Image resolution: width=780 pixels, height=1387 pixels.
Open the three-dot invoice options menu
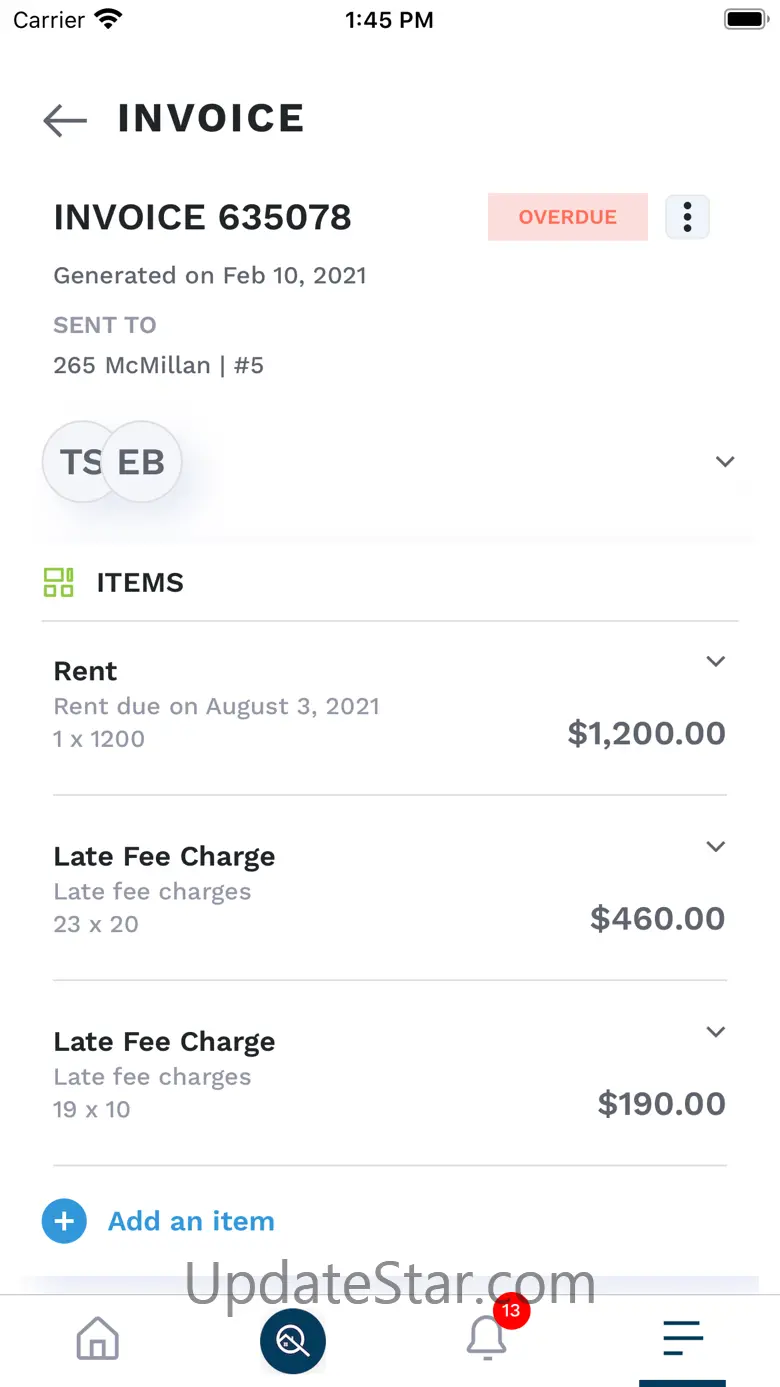click(x=687, y=217)
